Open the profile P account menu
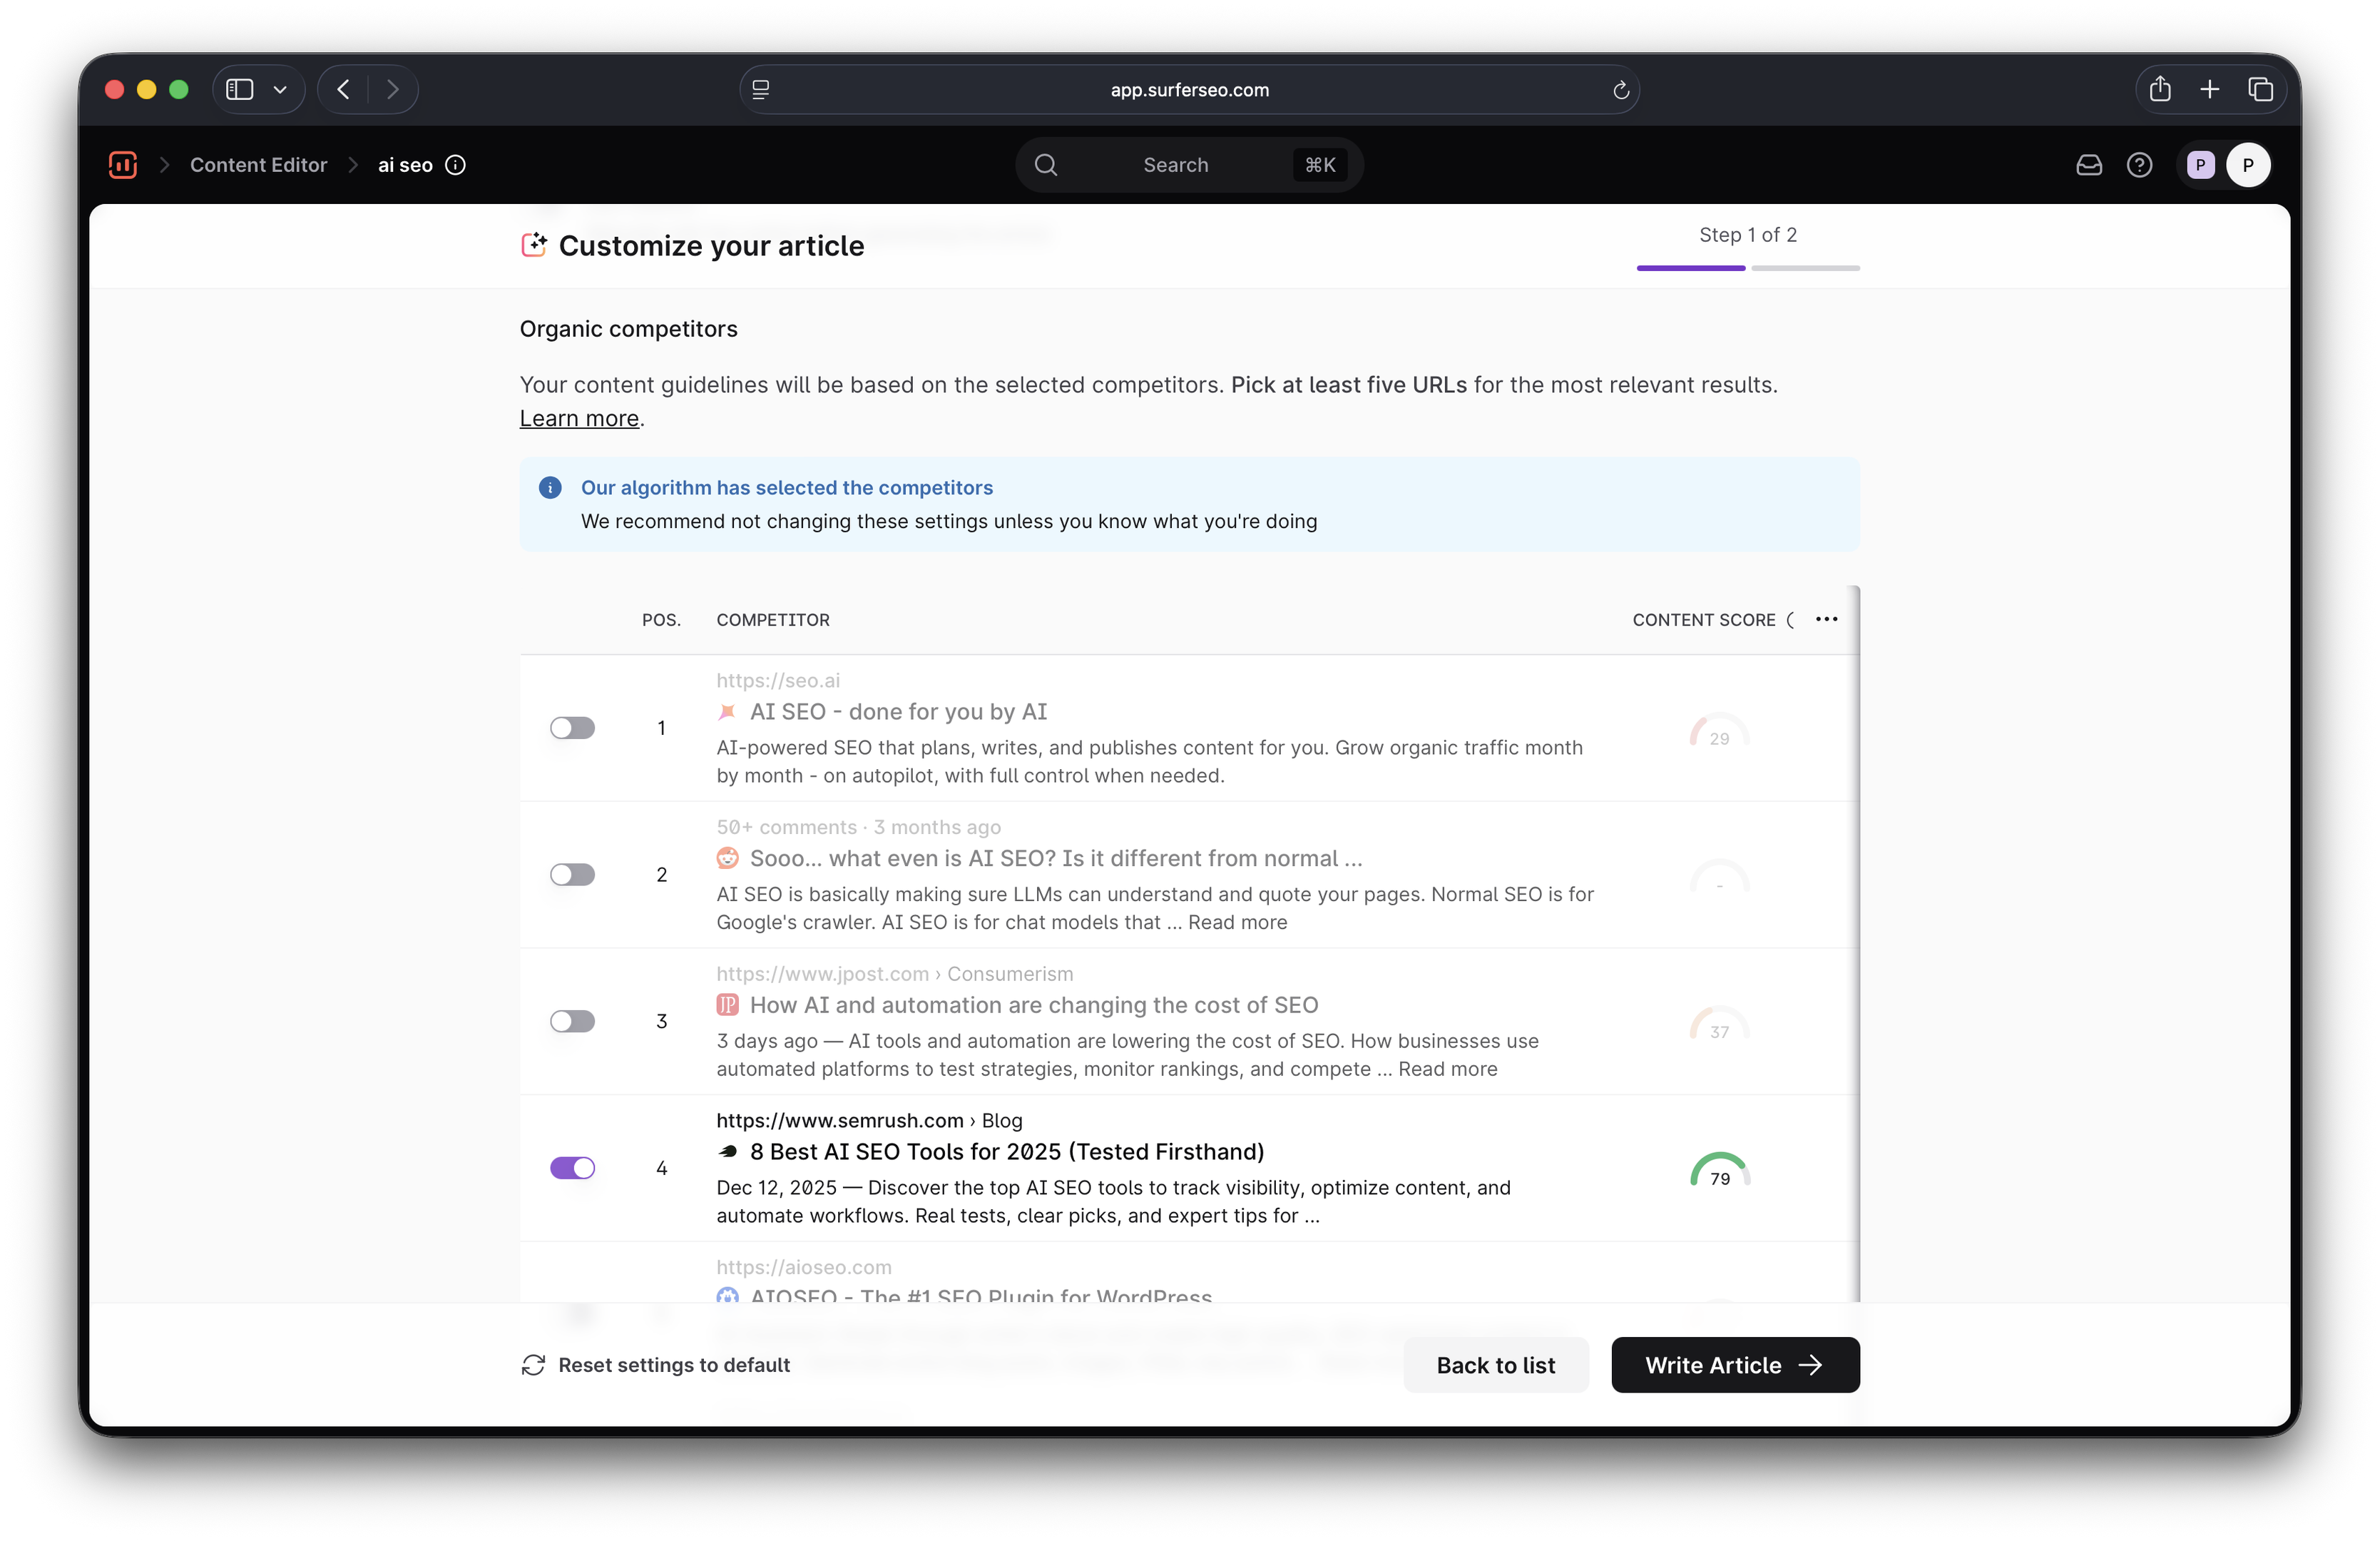Image resolution: width=2380 pixels, height=1541 pixels. click(x=2248, y=165)
